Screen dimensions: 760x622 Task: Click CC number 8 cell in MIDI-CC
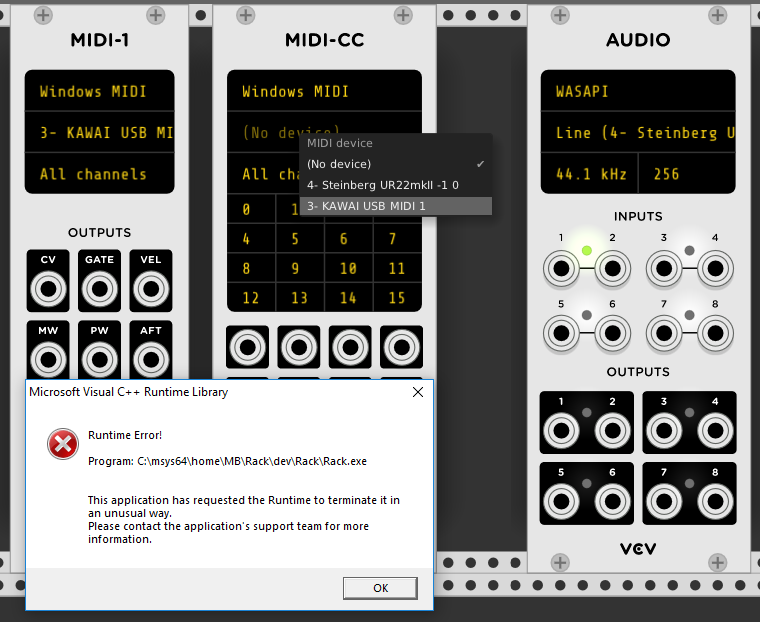pyautogui.click(x=251, y=268)
